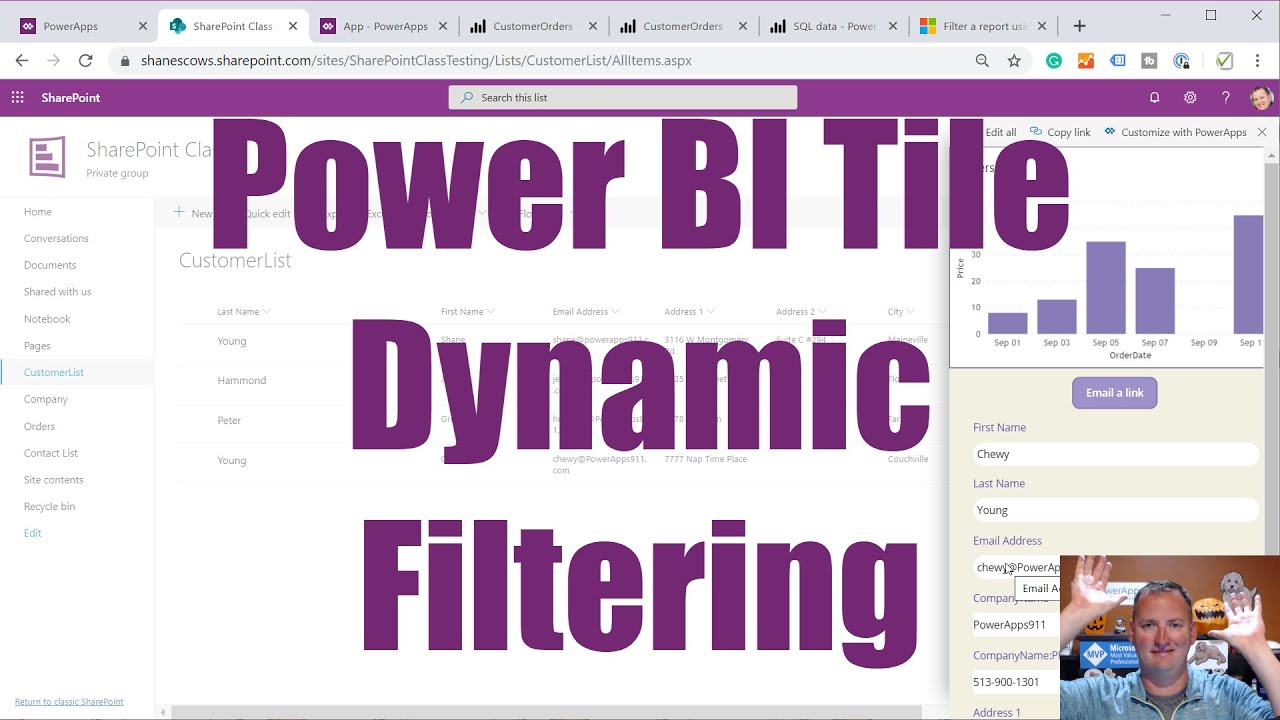Click the First Name field showing Chewy

pos(1115,454)
